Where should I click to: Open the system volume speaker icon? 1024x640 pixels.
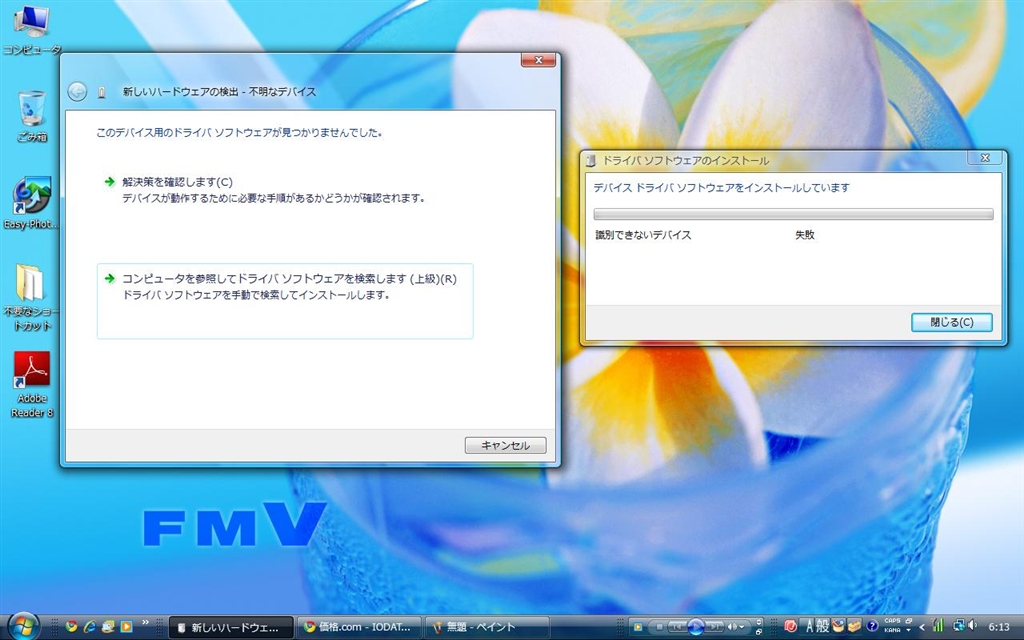pyautogui.click(x=972, y=626)
